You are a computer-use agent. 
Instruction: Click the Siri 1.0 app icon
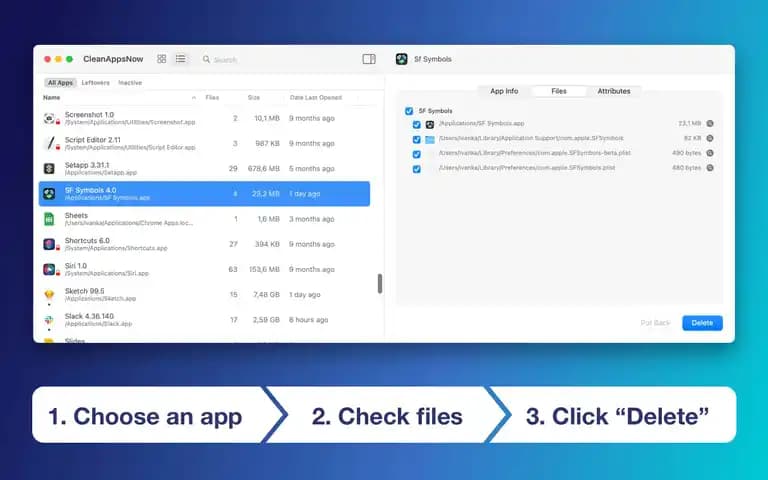point(49,269)
